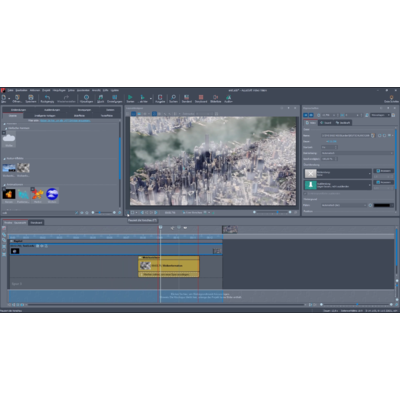The image size is (400, 400).
Task: Switch to the Timeline track view tab
Action: [15, 222]
